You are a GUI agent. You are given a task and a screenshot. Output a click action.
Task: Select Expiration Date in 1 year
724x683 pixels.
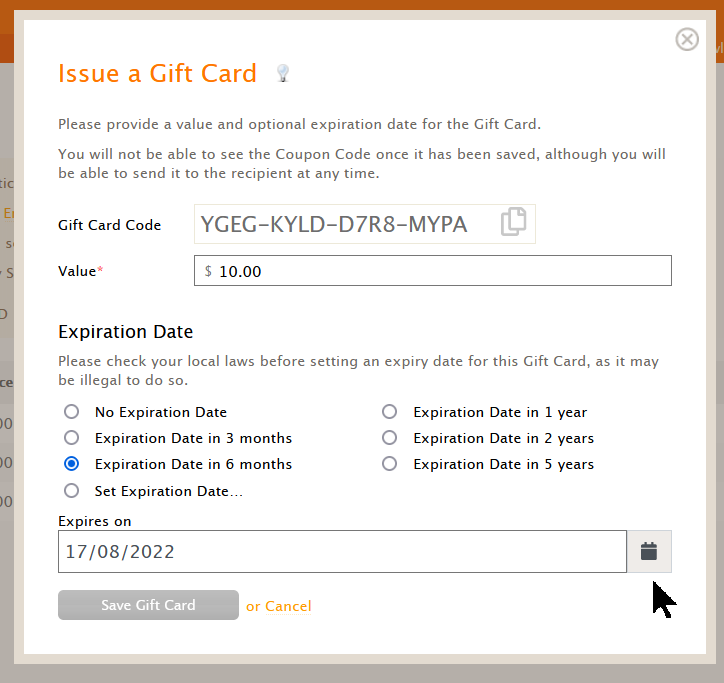pos(389,411)
